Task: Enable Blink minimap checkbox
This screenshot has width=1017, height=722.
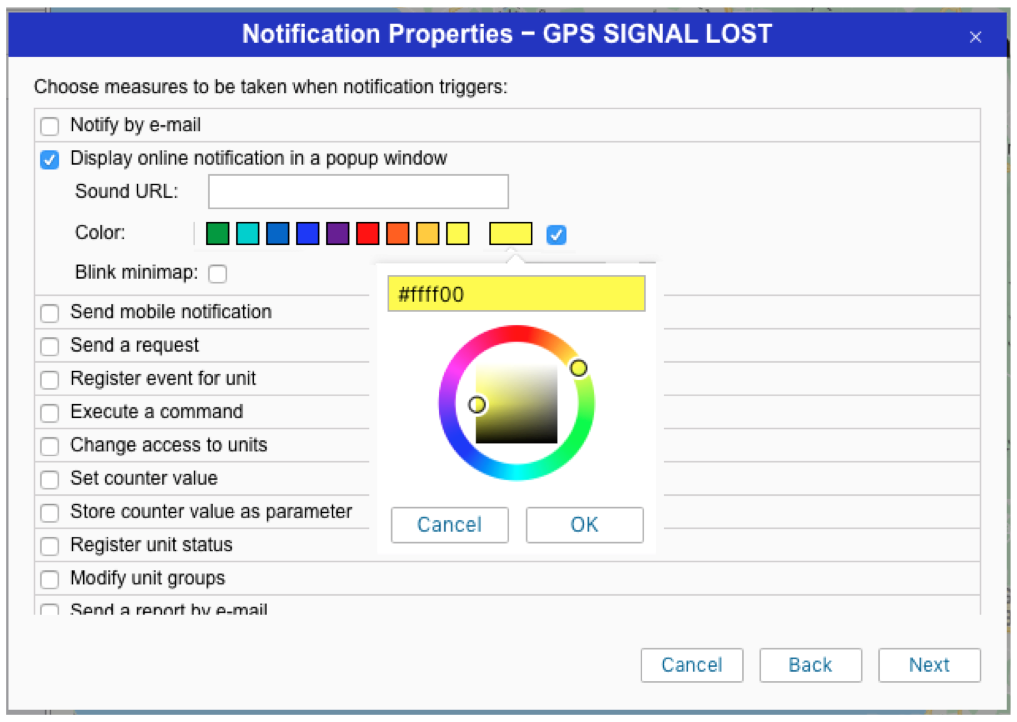Action: point(217,273)
